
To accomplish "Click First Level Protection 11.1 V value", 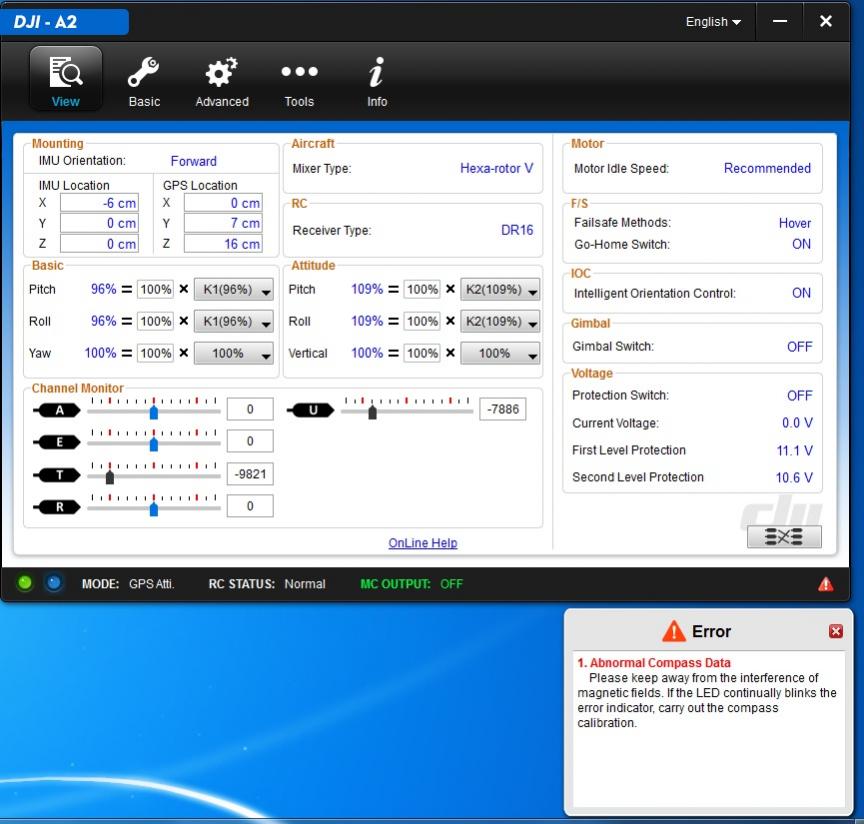I will pos(795,450).
